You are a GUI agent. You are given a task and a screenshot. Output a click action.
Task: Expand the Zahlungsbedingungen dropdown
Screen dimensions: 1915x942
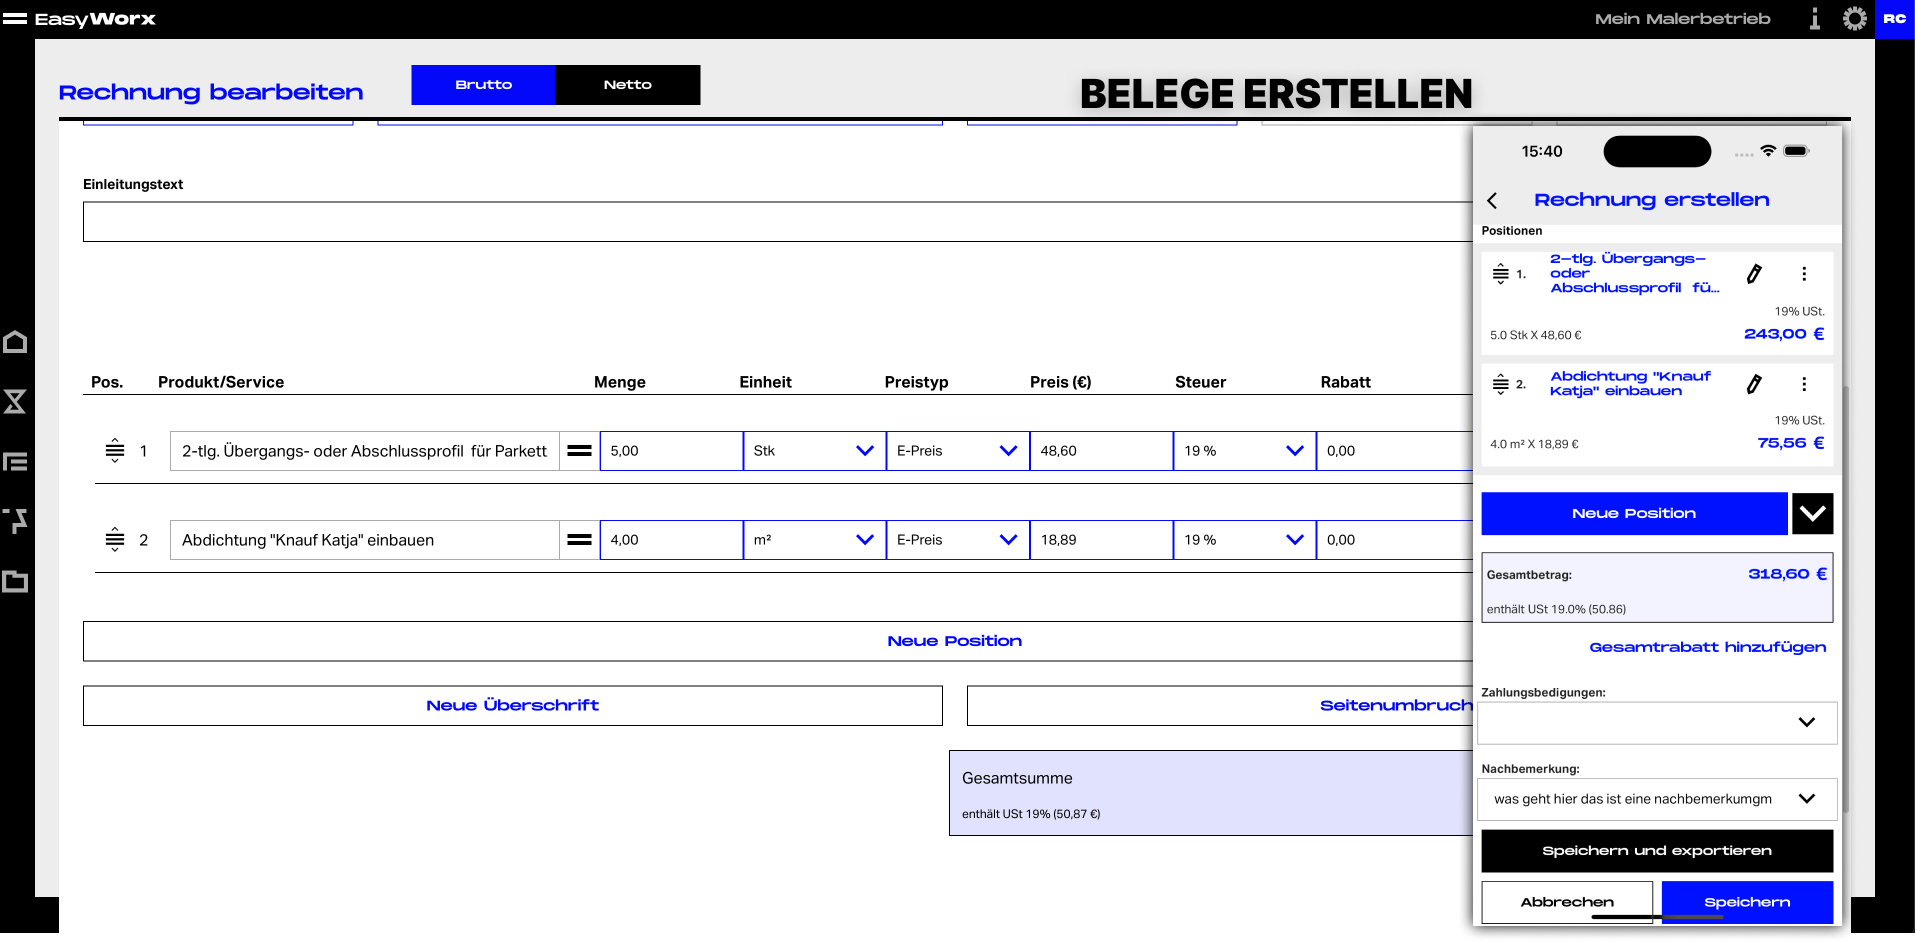1657,723
